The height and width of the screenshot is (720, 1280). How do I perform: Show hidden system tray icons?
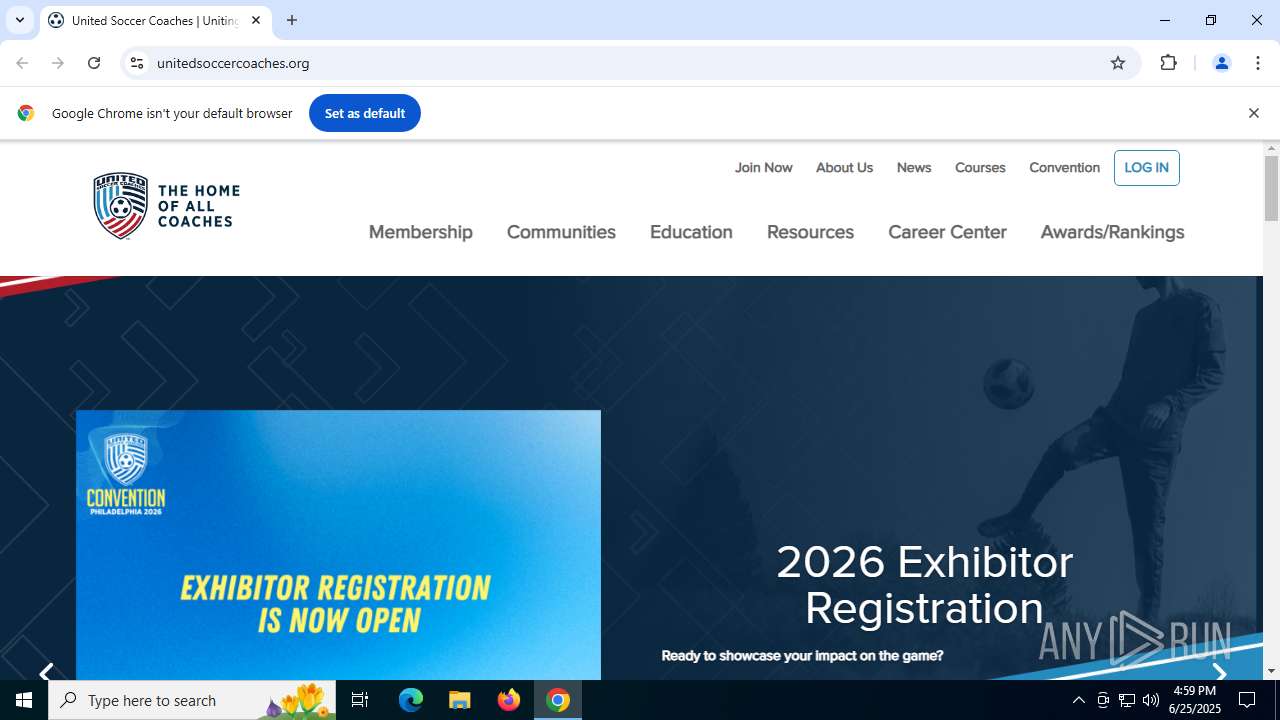(1078, 700)
